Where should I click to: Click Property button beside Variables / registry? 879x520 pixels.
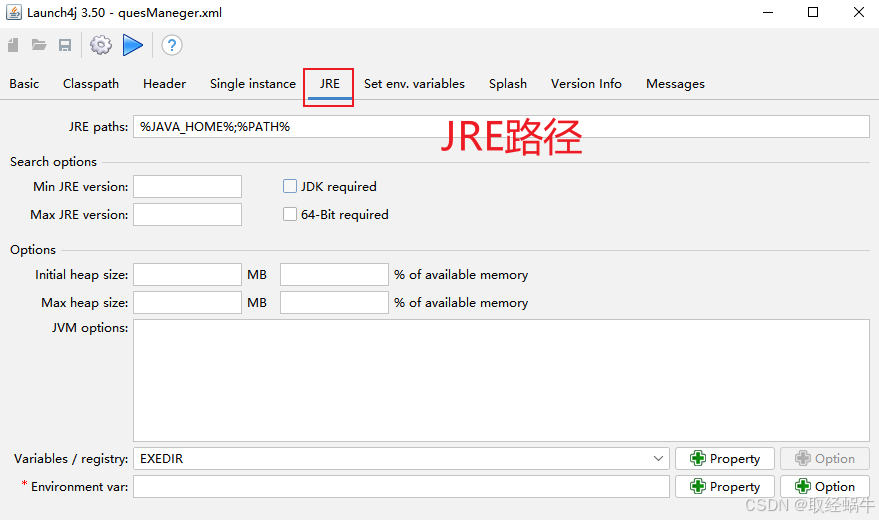pyautogui.click(x=725, y=458)
